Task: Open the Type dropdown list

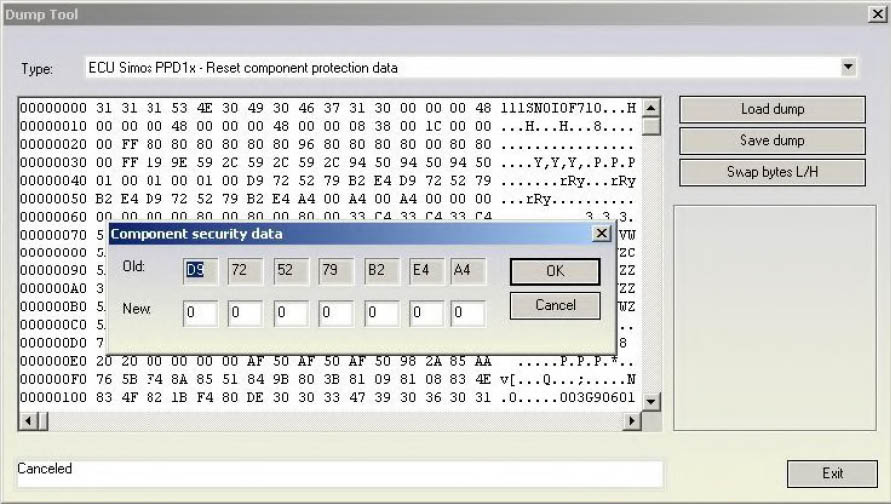Action: pyautogui.click(x=848, y=68)
